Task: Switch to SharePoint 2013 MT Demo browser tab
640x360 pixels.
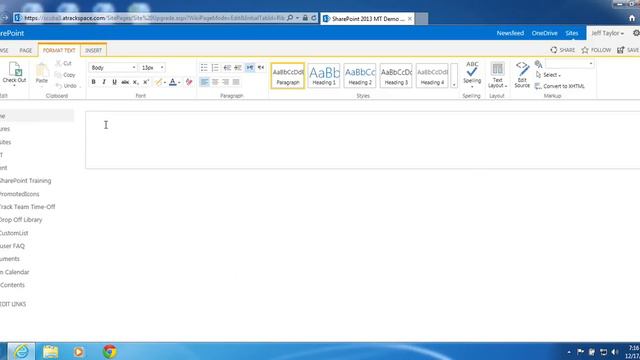Action: tap(367, 19)
